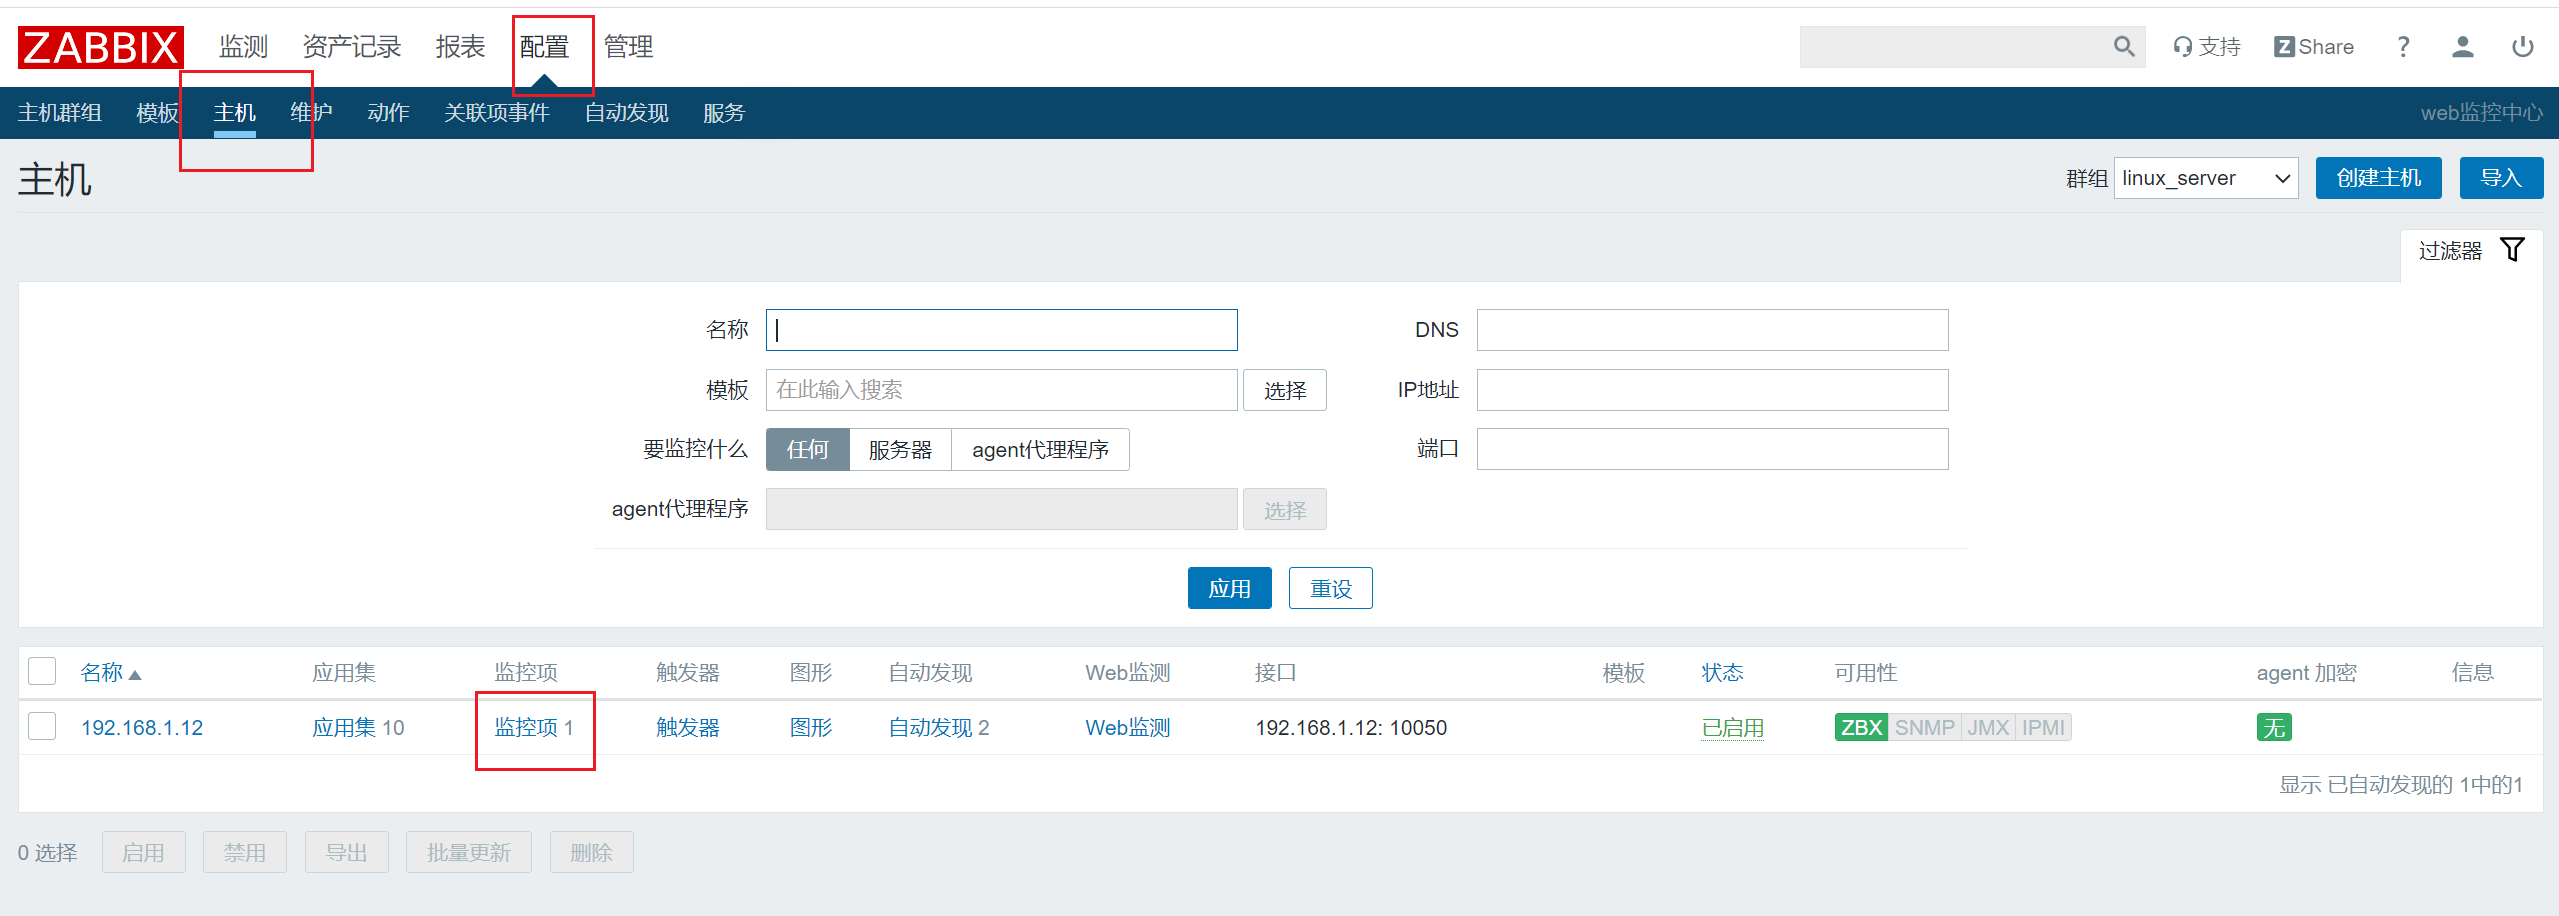
Task: Go to 主机群组 submenu
Action: pos(60,113)
